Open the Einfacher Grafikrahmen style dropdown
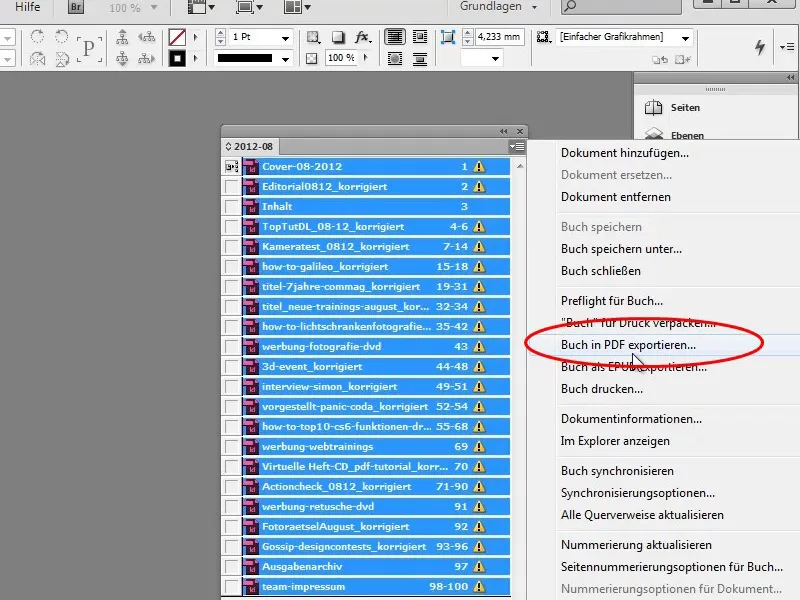Image resolution: width=800 pixels, height=600 pixels. 685,38
